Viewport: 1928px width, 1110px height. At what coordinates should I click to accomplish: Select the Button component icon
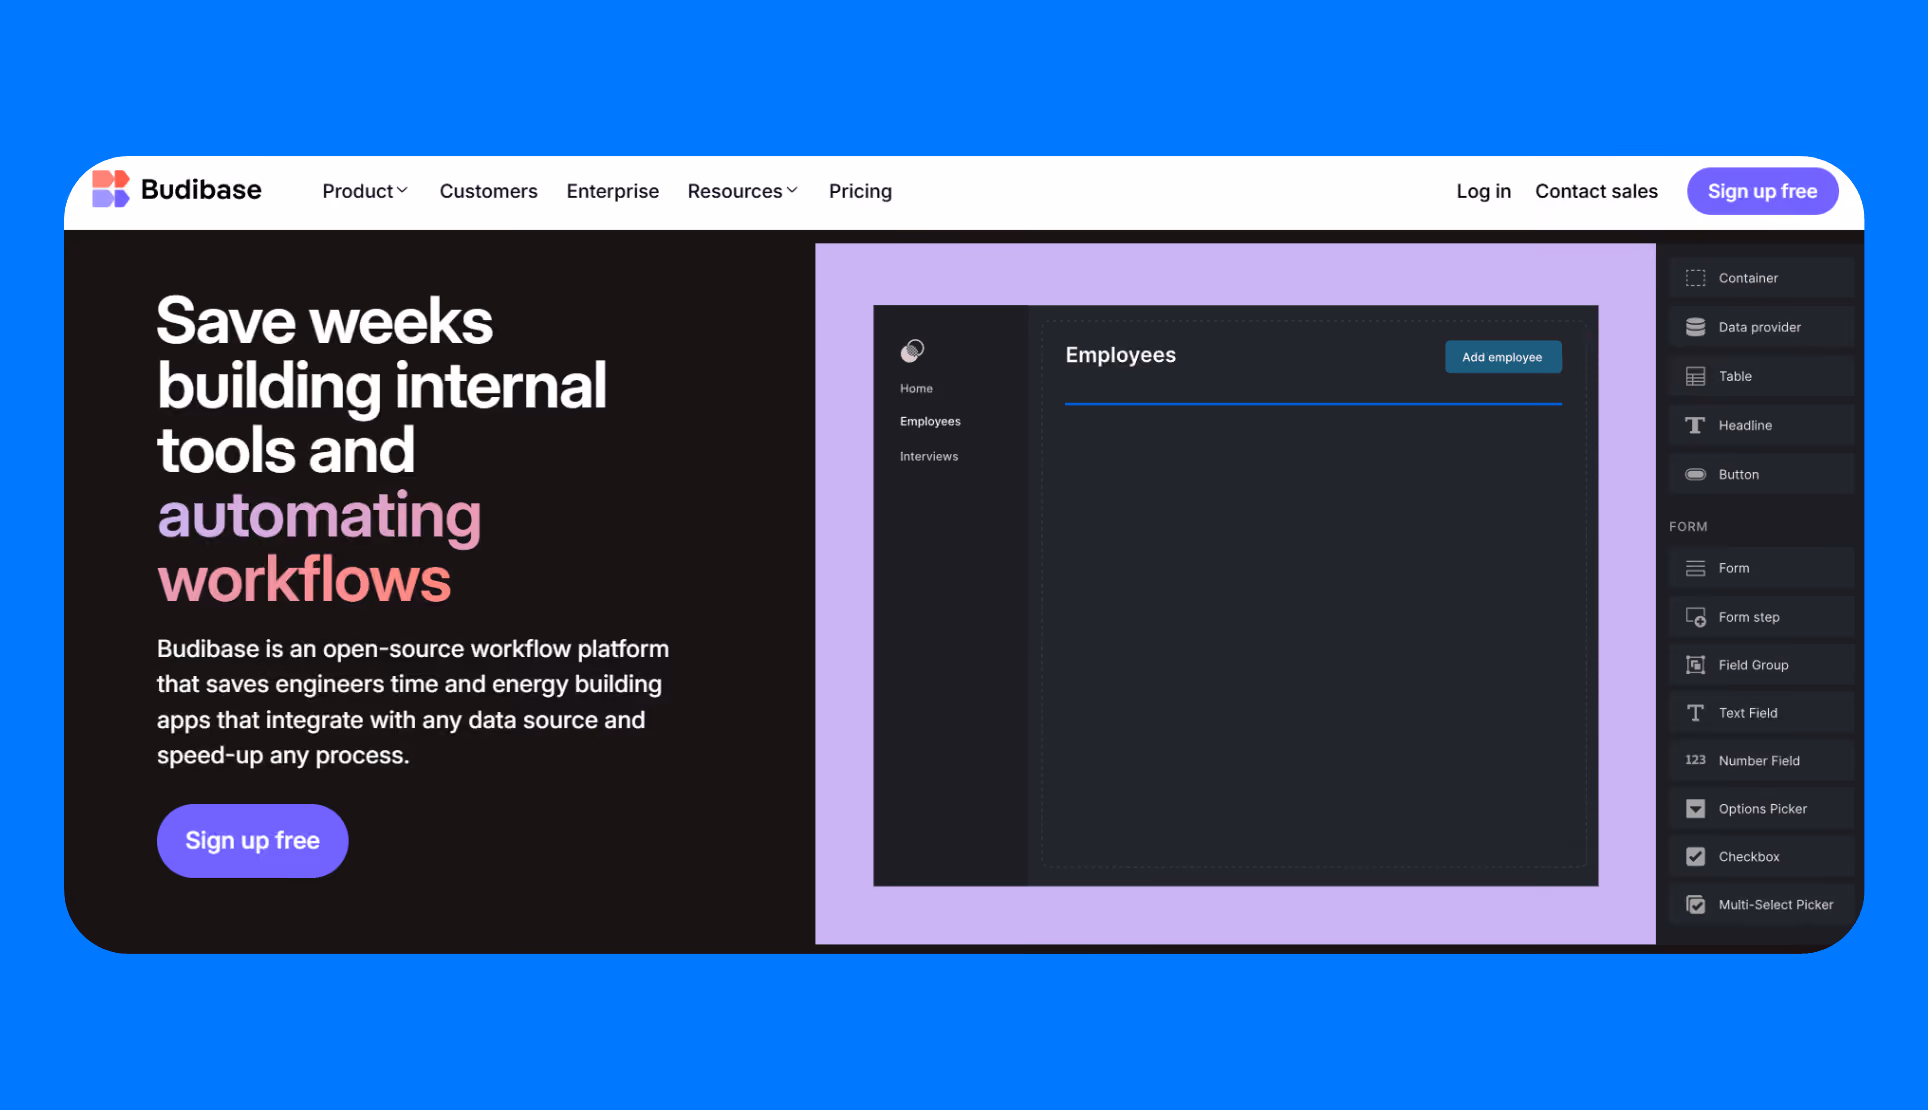tap(1695, 474)
